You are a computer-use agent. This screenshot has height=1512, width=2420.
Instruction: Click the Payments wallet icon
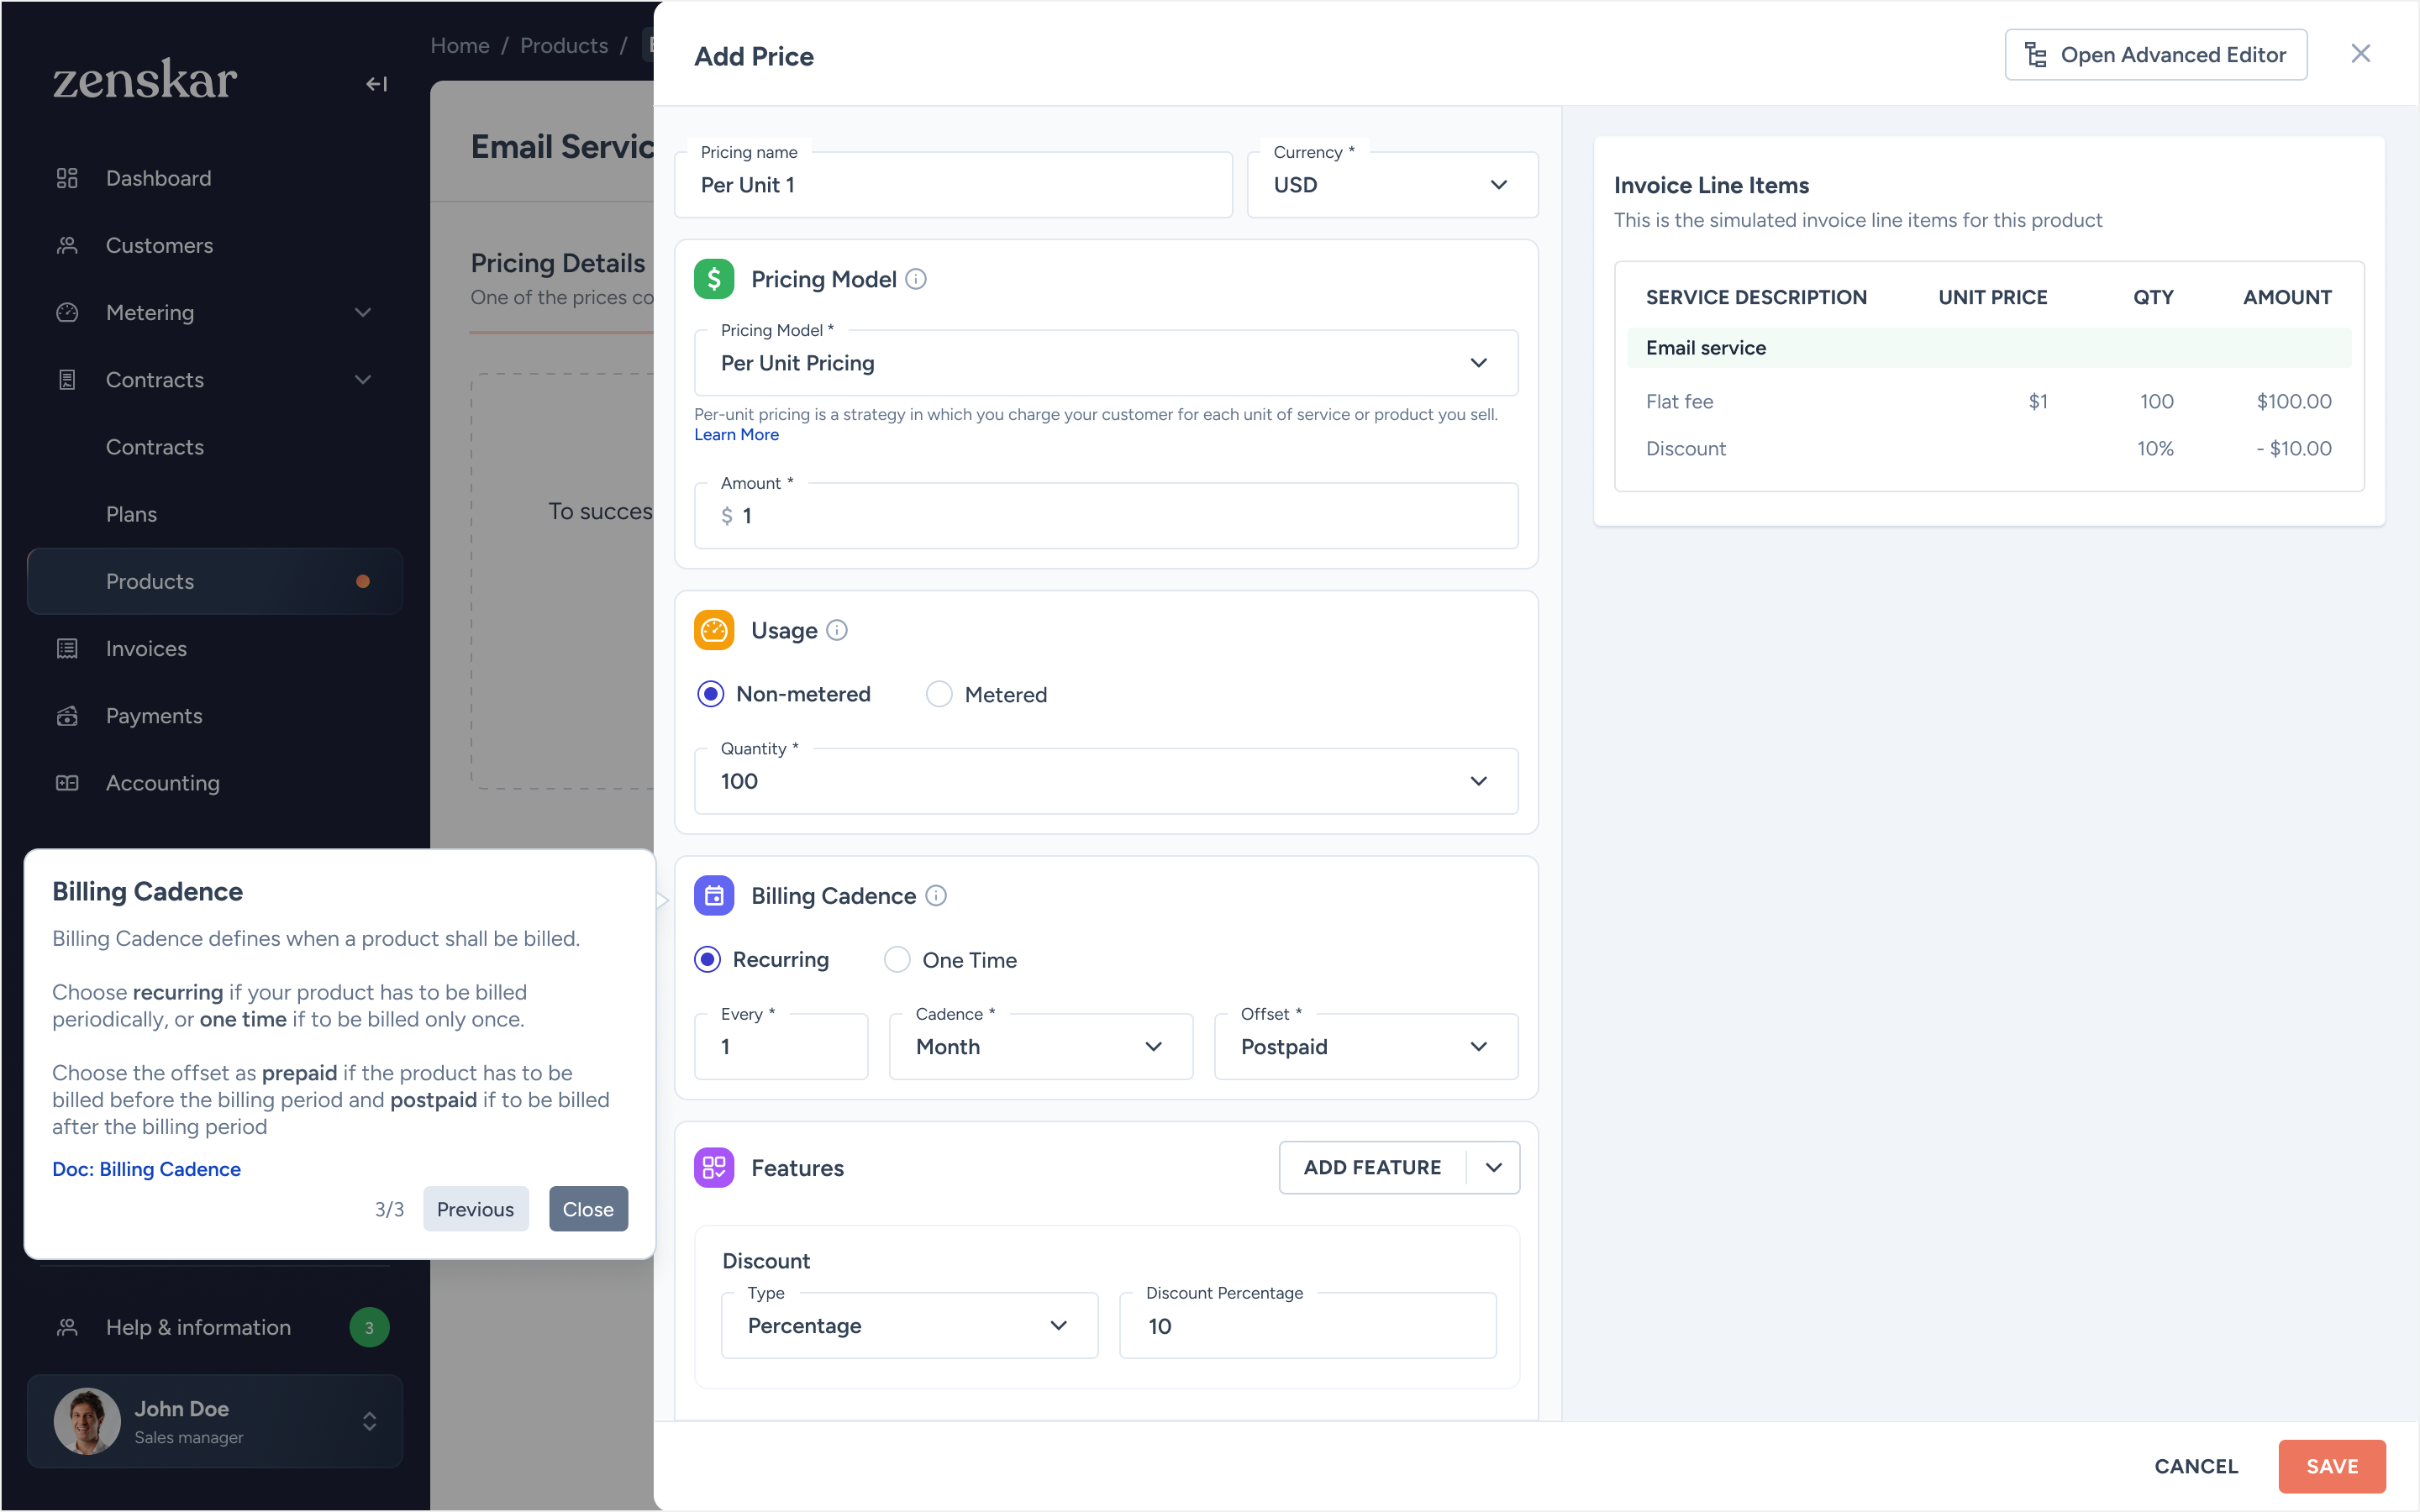(67, 716)
